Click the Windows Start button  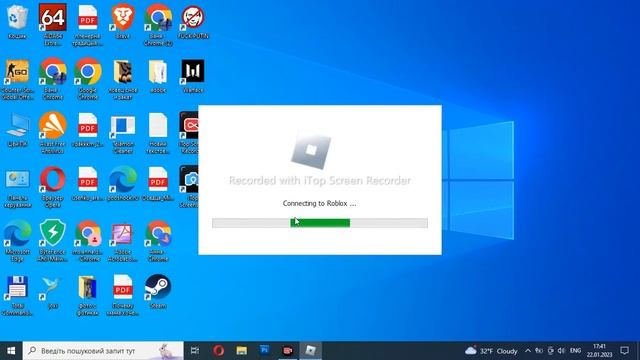(x=11, y=351)
